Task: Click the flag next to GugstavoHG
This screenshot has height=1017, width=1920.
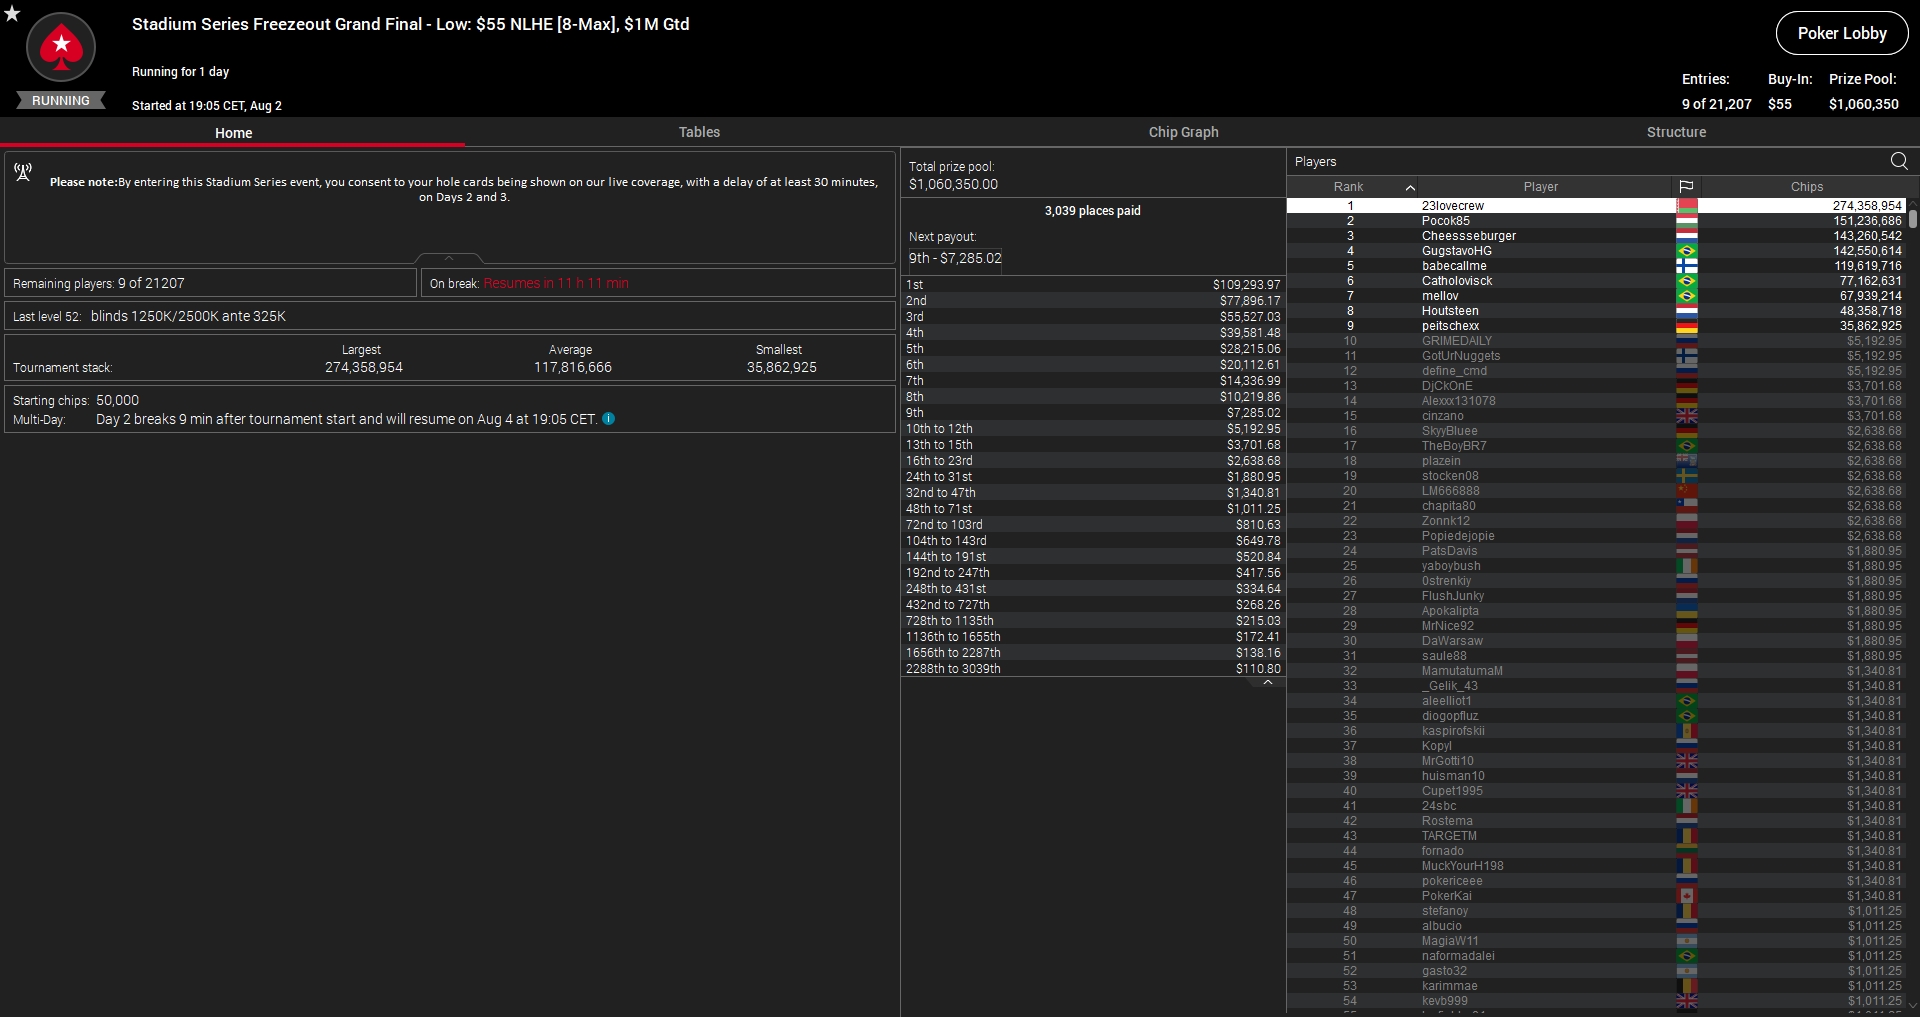Action: (1686, 251)
